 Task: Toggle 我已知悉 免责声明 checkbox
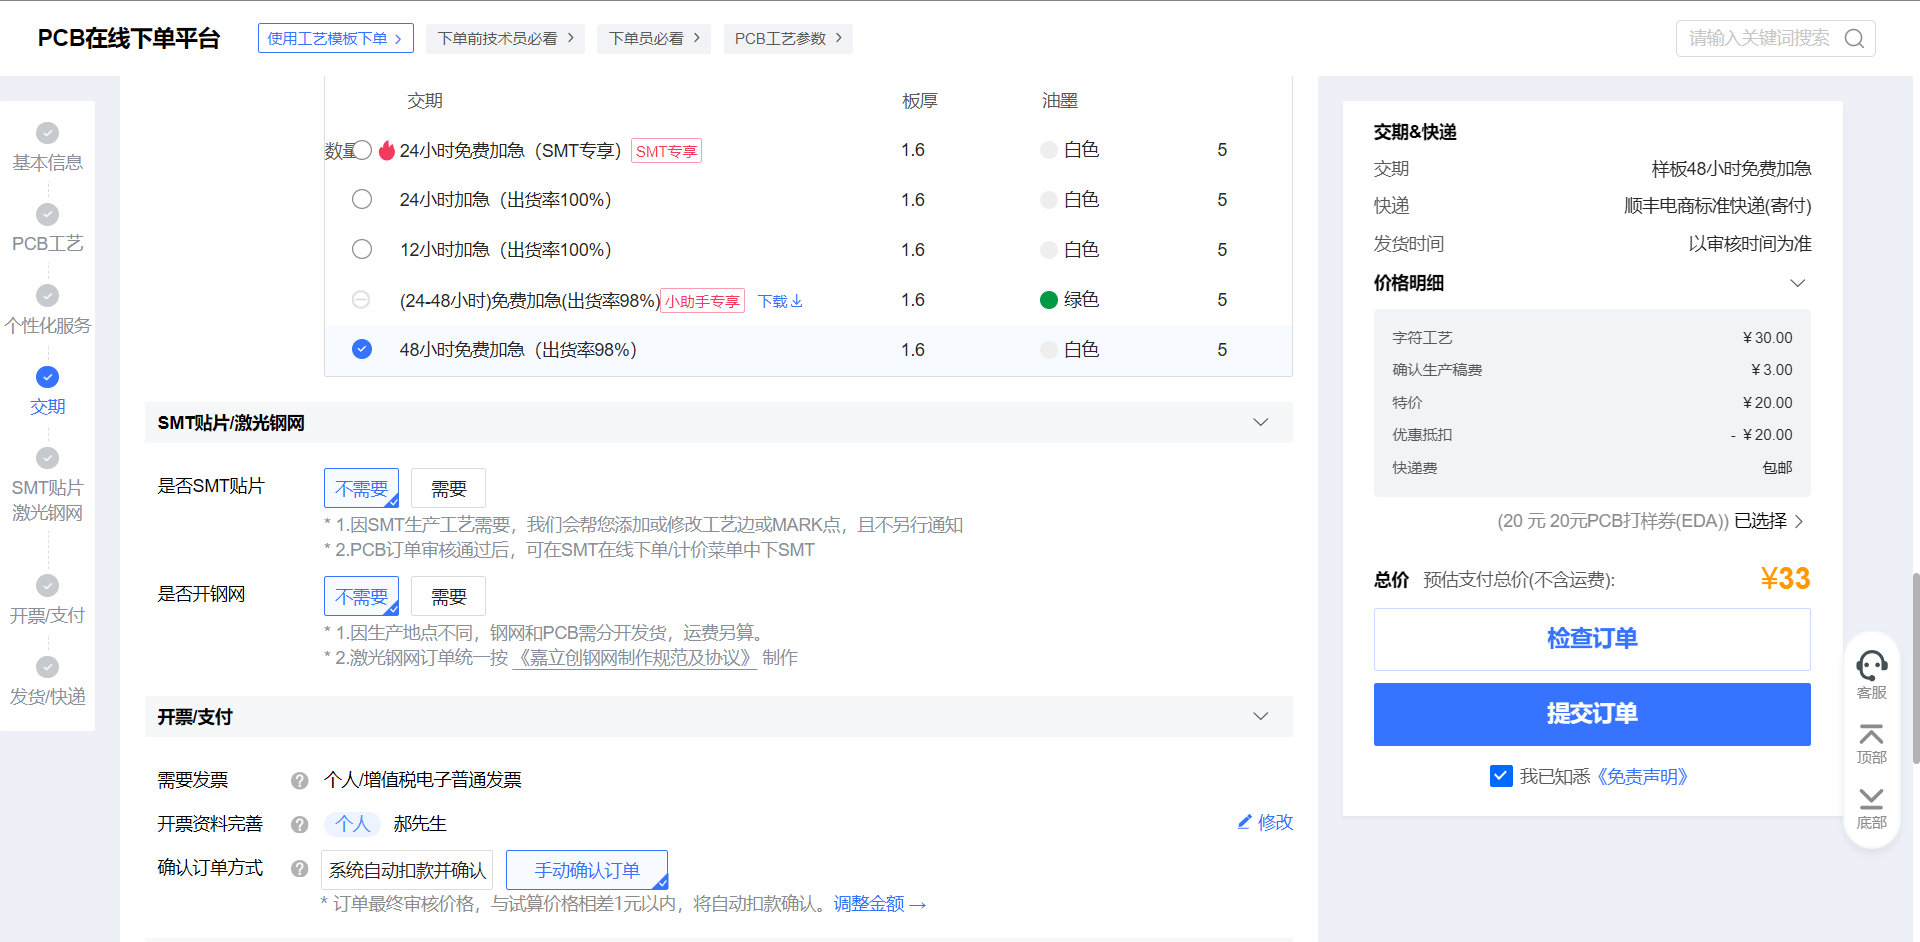1501,776
